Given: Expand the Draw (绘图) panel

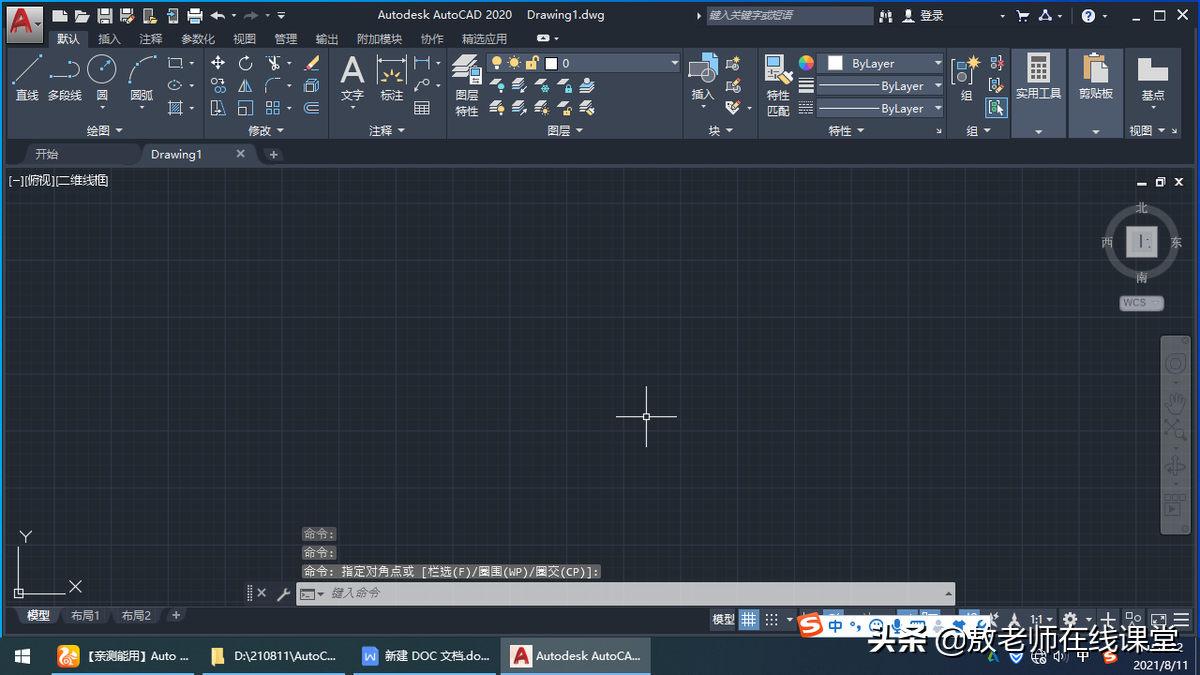Looking at the screenshot, I should point(104,131).
